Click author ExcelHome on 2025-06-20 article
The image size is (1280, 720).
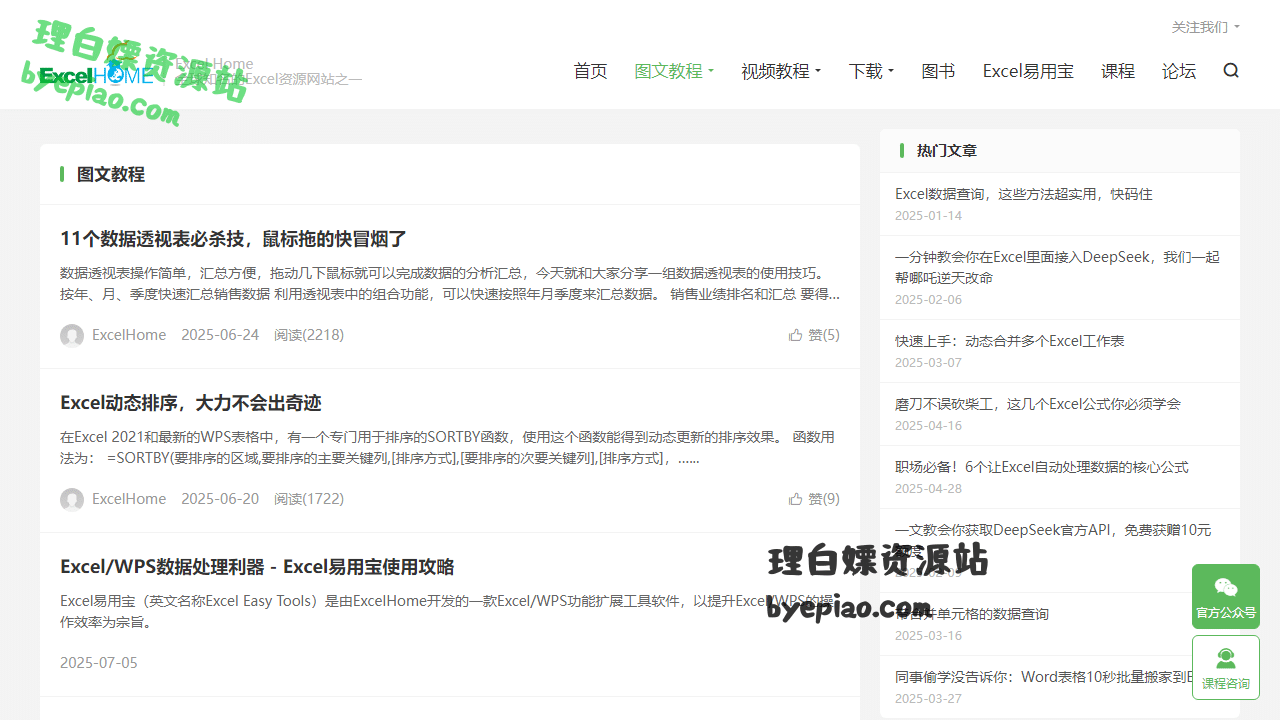[x=129, y=499]
